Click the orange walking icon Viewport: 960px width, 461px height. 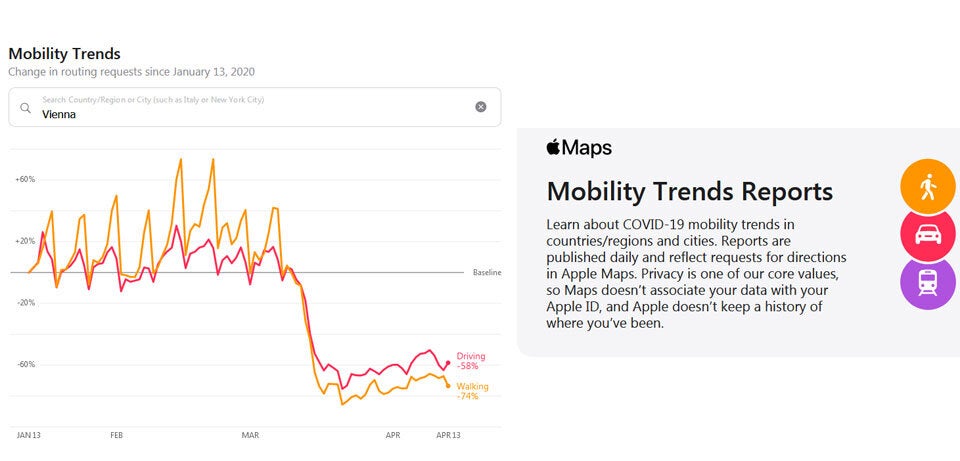tap(928, 187)
